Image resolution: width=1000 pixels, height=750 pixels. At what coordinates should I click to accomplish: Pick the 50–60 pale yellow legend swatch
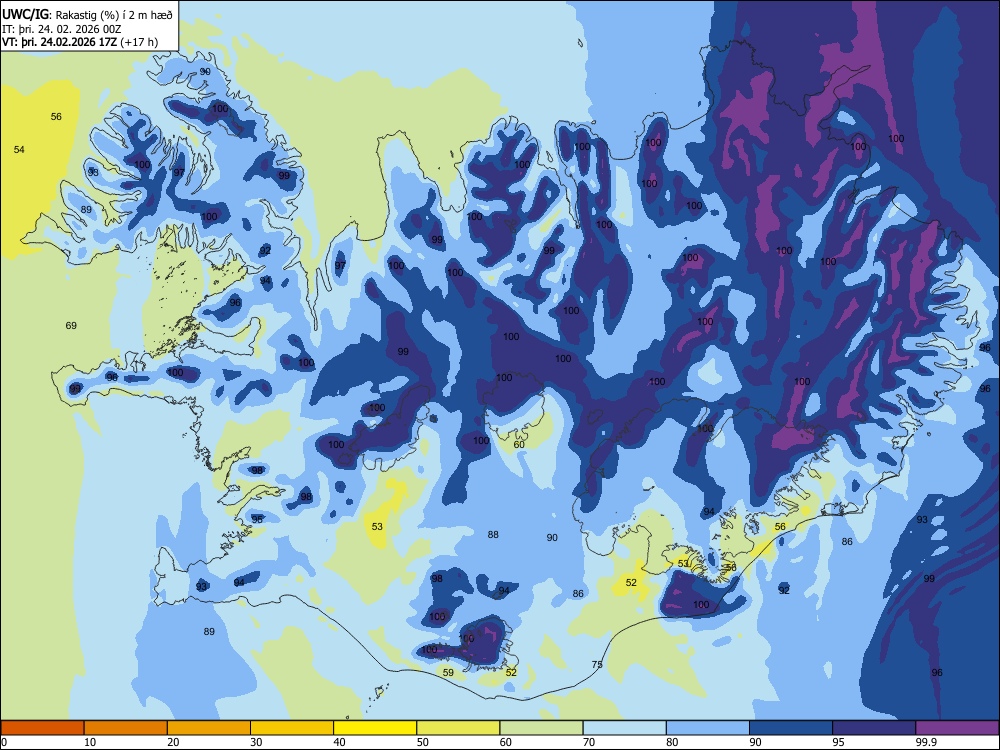point(458,728)
